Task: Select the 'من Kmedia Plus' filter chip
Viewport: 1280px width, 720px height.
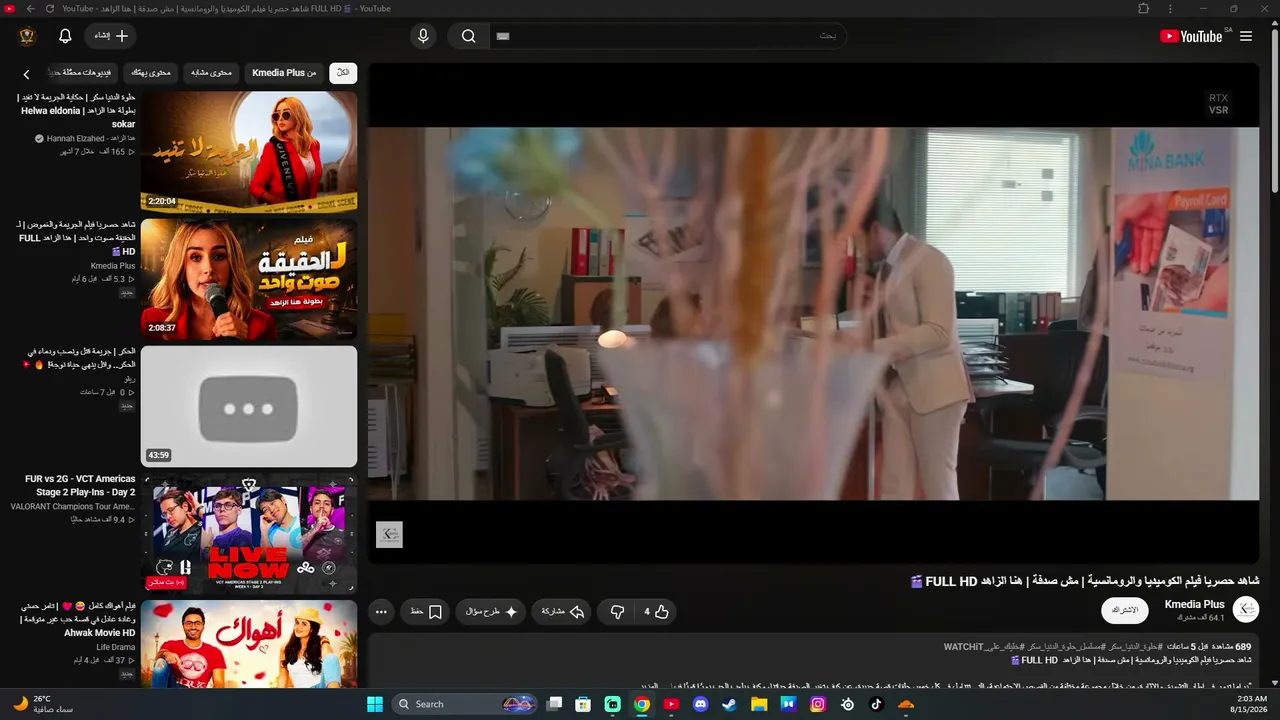Action: coord(284,73)
